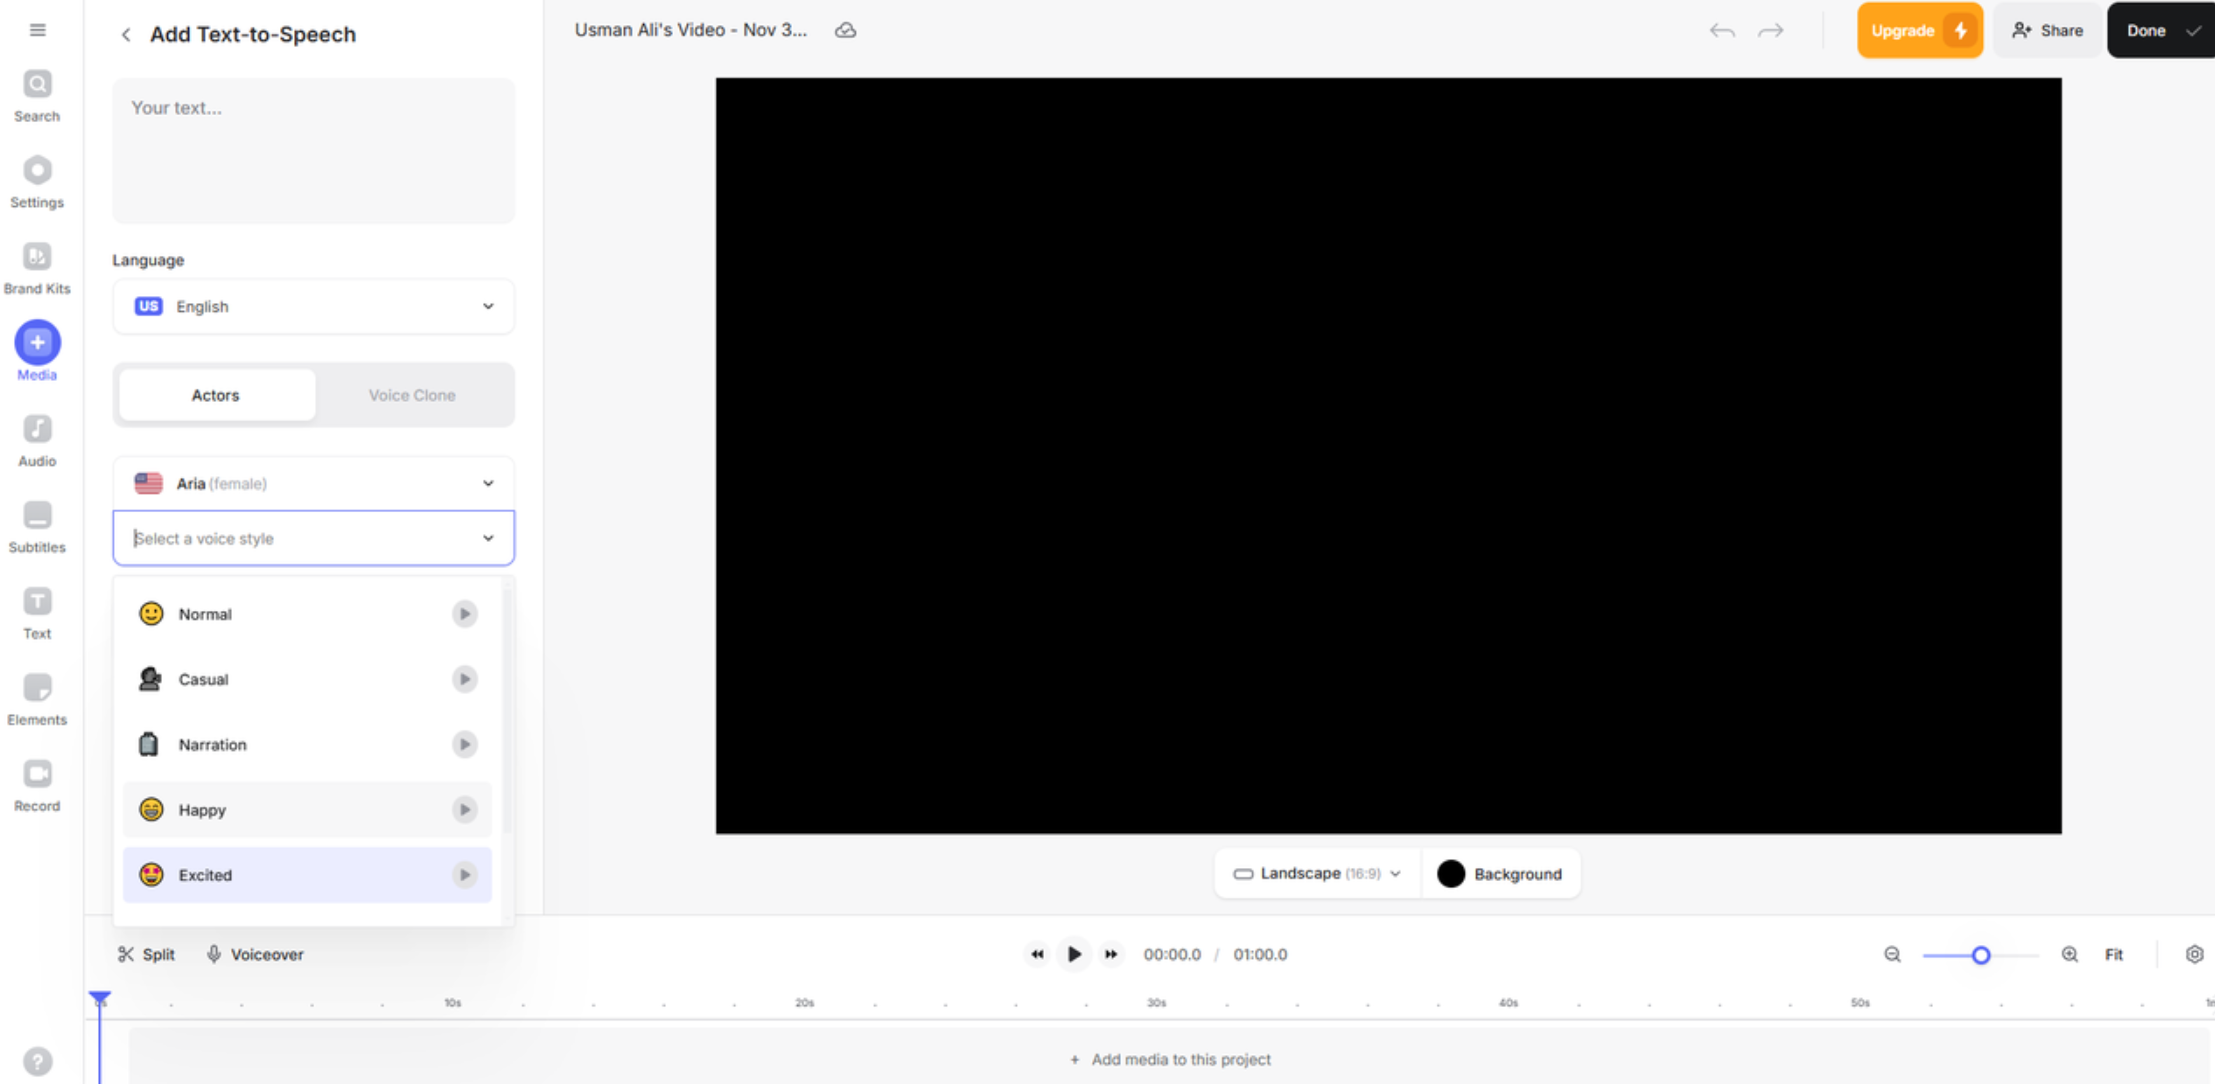
Task: Split the clip using scissors icon
Action: [146, 954]
